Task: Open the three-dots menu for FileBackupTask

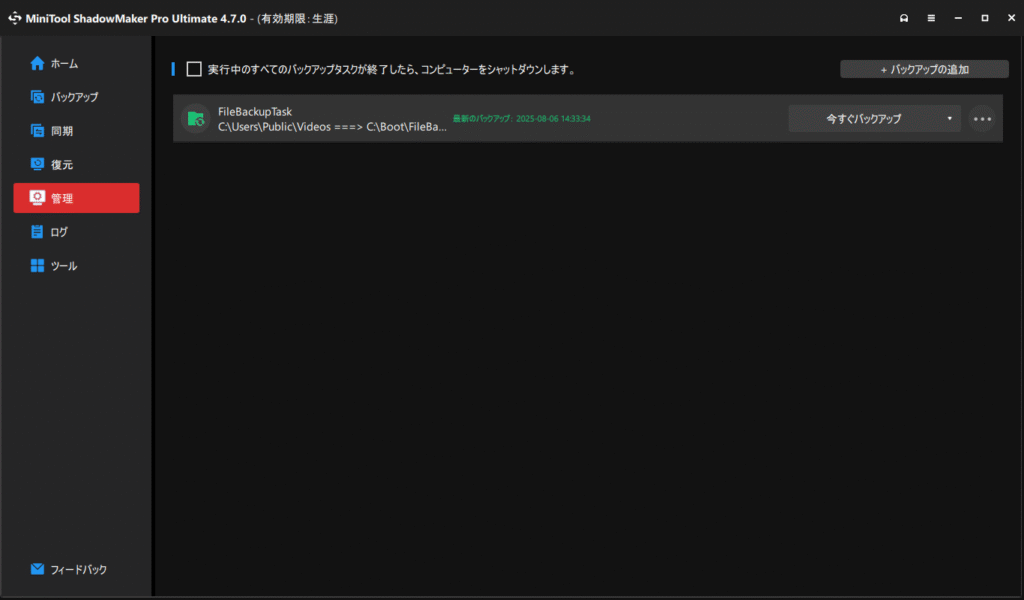Action: tap(982, 119)
